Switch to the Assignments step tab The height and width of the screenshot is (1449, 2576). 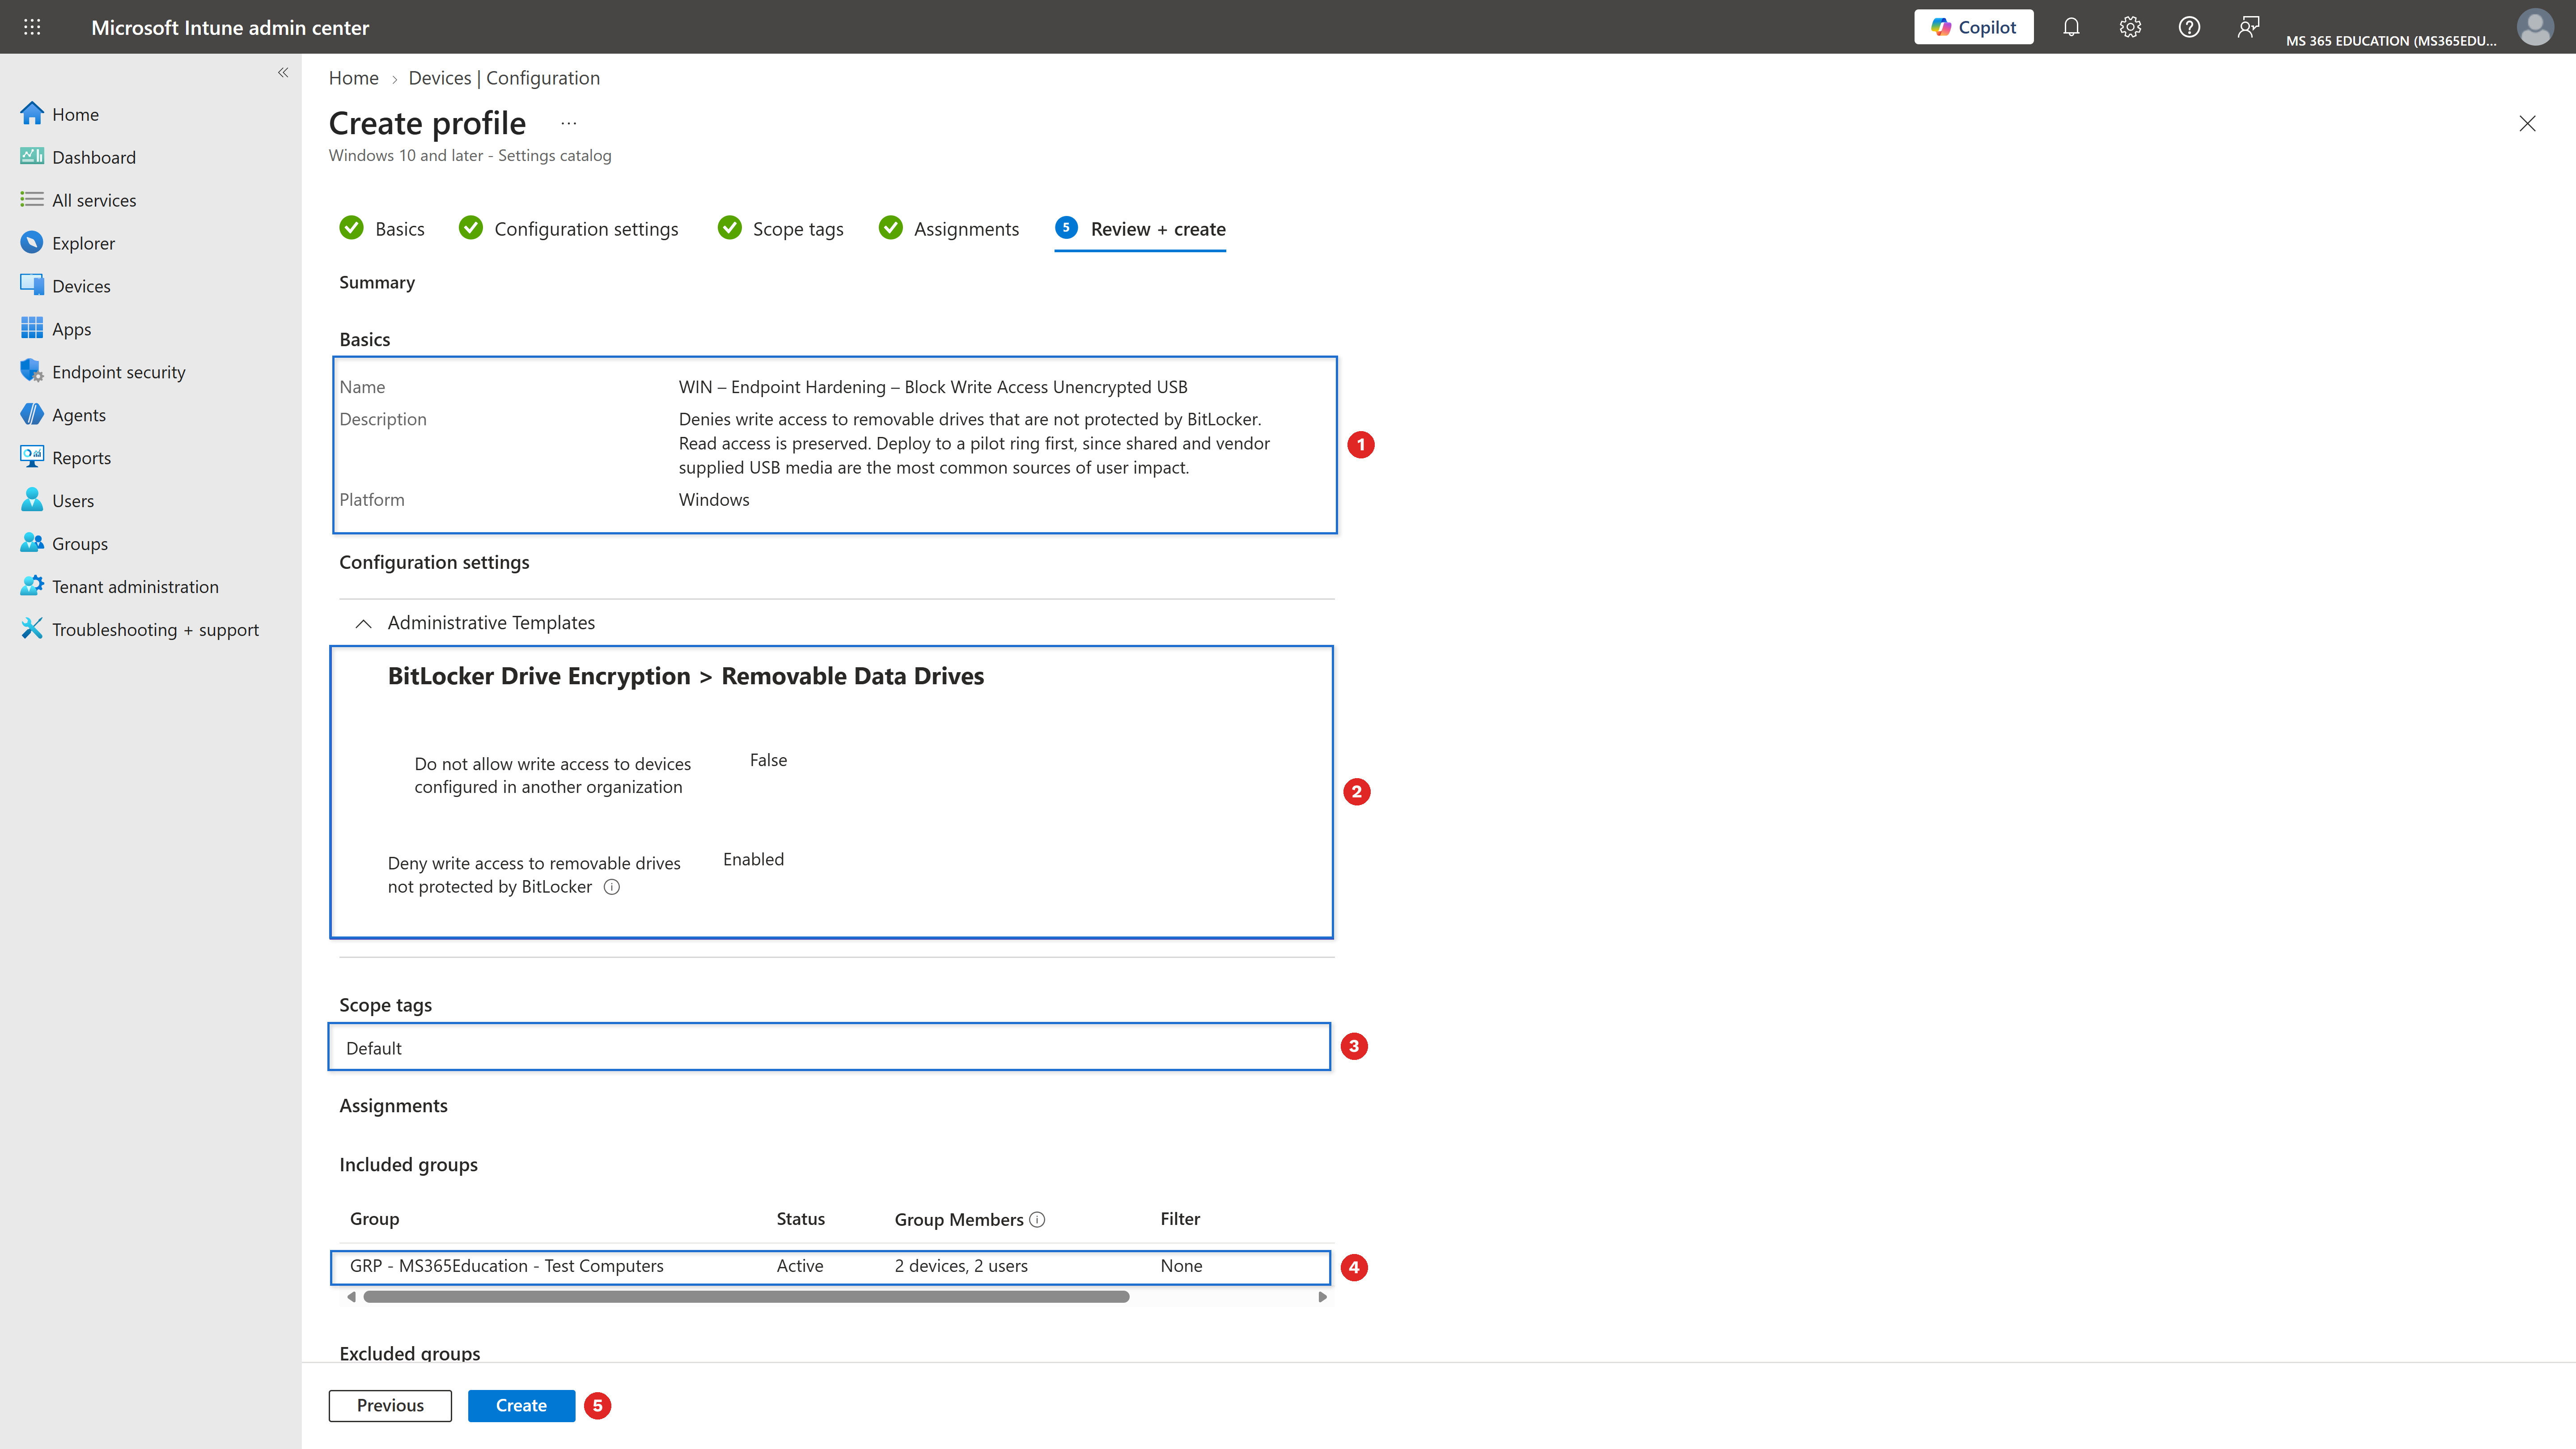[949, 229]
